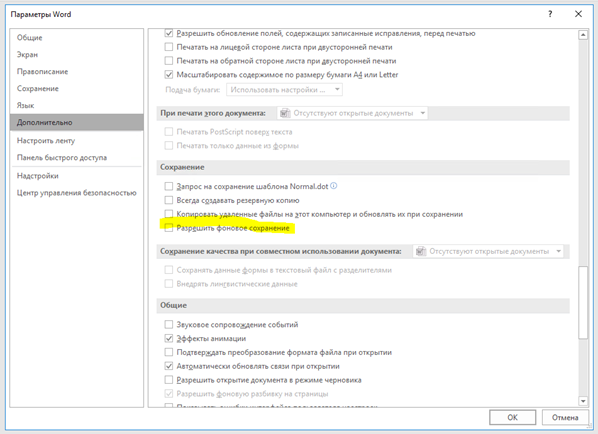
Task: Click the help question mark icon
Action: tap(550, 14)
